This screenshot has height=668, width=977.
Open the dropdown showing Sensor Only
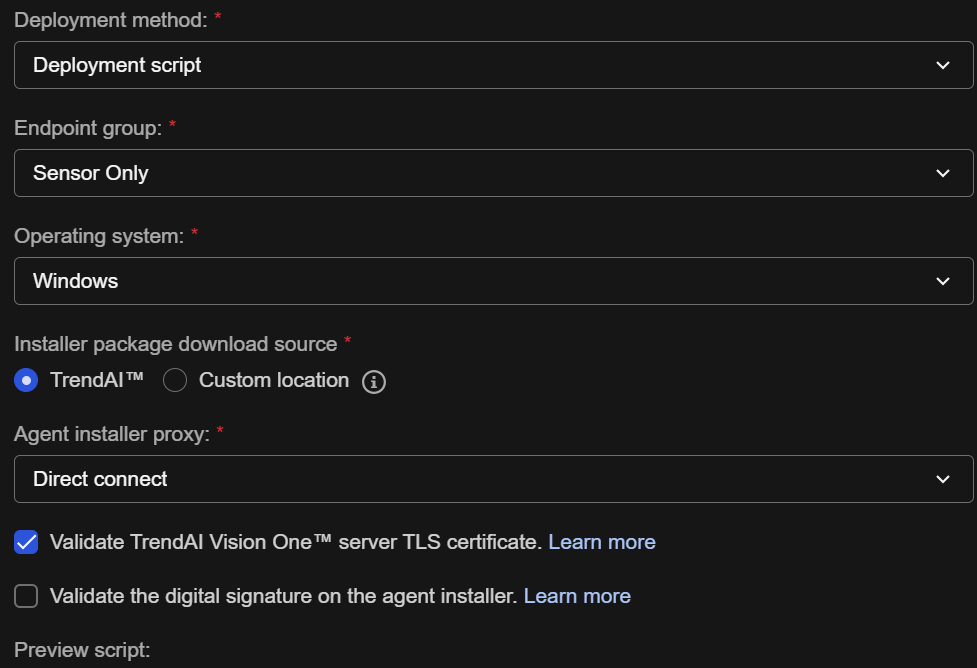[480, 173]
